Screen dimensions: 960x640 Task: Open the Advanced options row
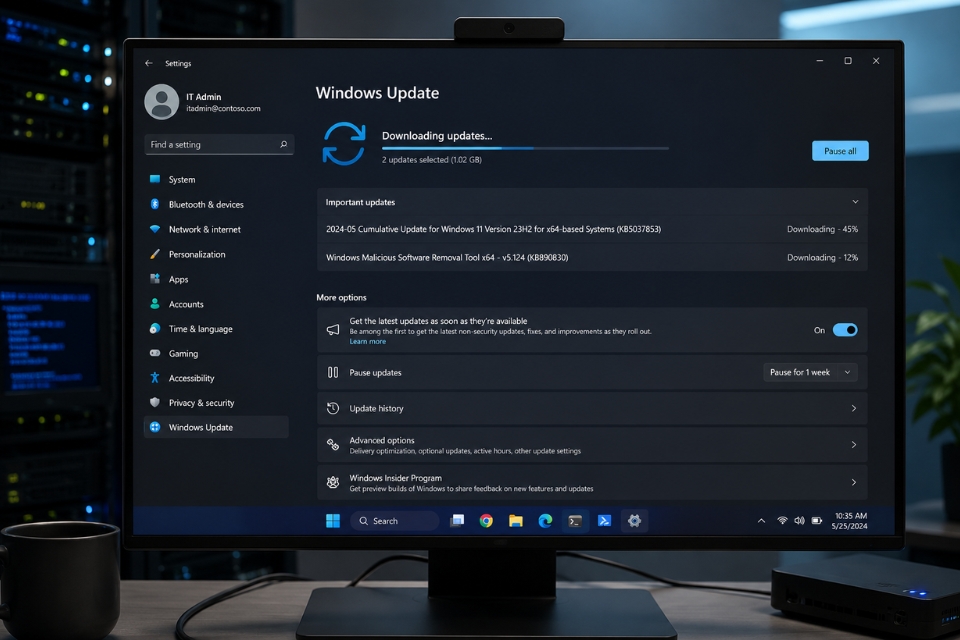click(592, 445)
